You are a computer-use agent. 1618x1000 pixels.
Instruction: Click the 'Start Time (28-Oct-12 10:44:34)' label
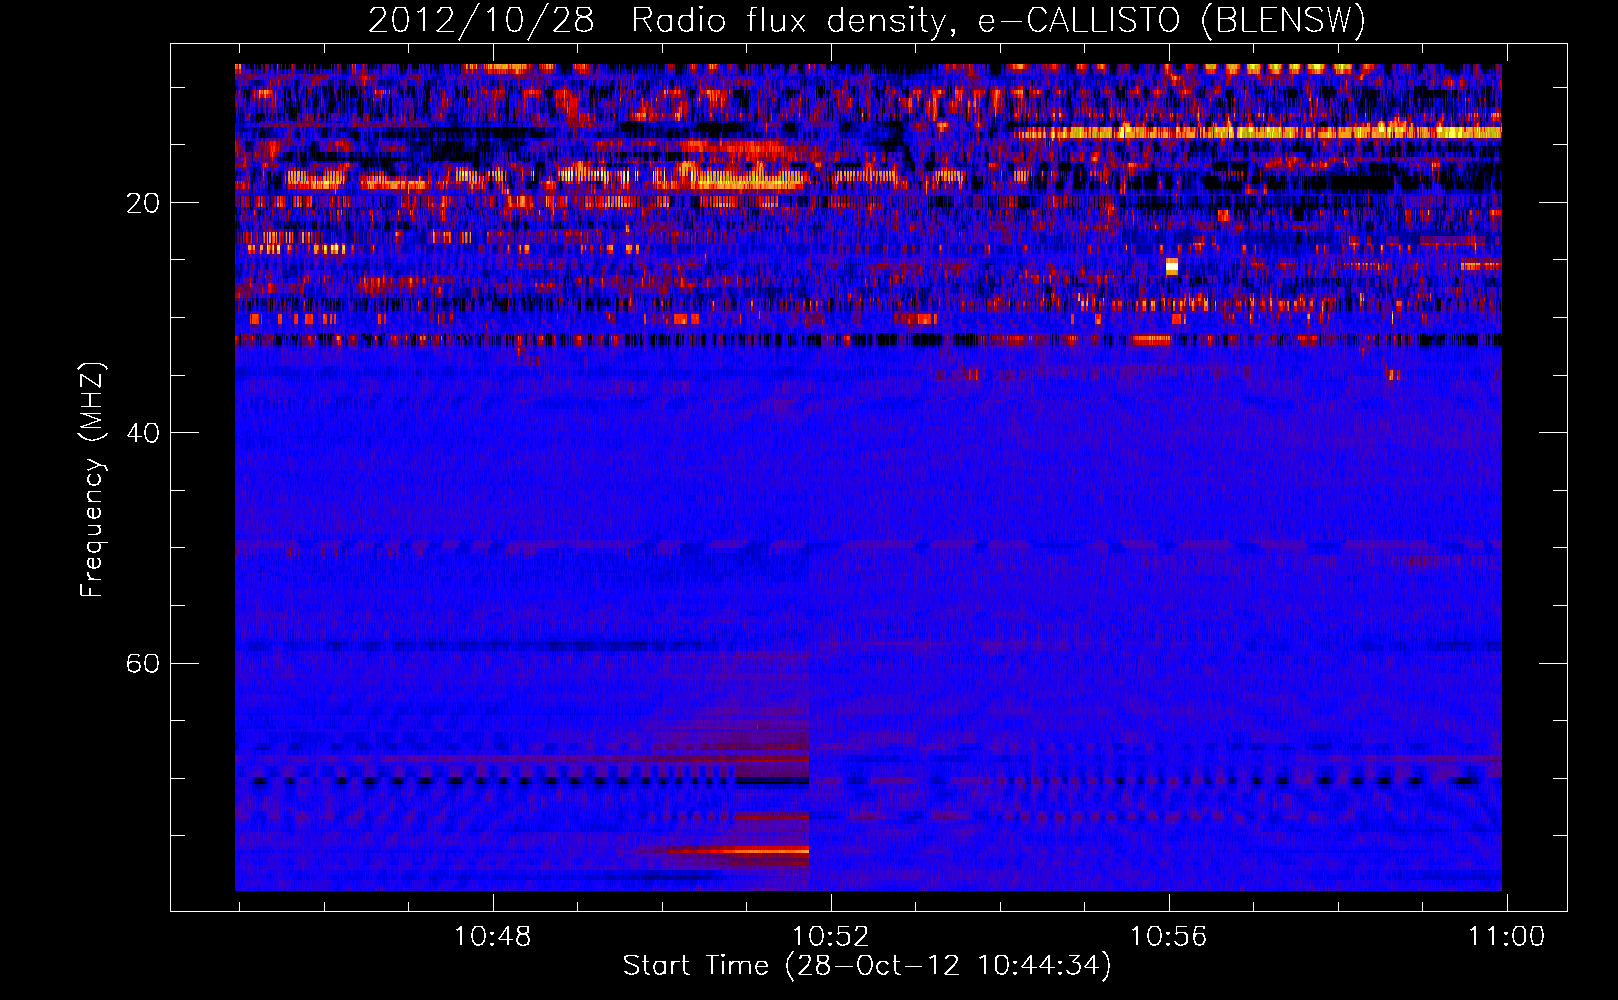pos(867,966)
